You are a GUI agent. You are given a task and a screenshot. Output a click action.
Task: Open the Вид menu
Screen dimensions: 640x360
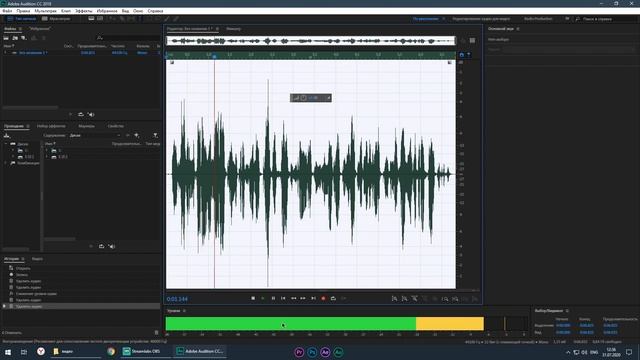(x=125, y=11)
